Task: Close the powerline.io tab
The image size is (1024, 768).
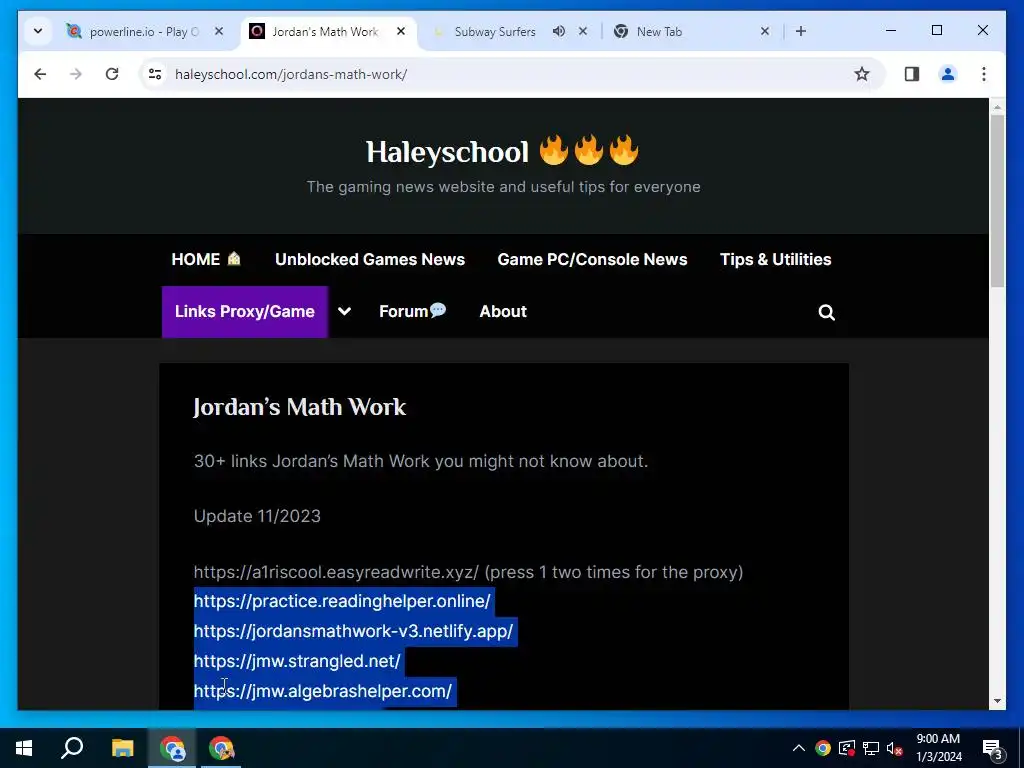Action: tap(219, 31)
